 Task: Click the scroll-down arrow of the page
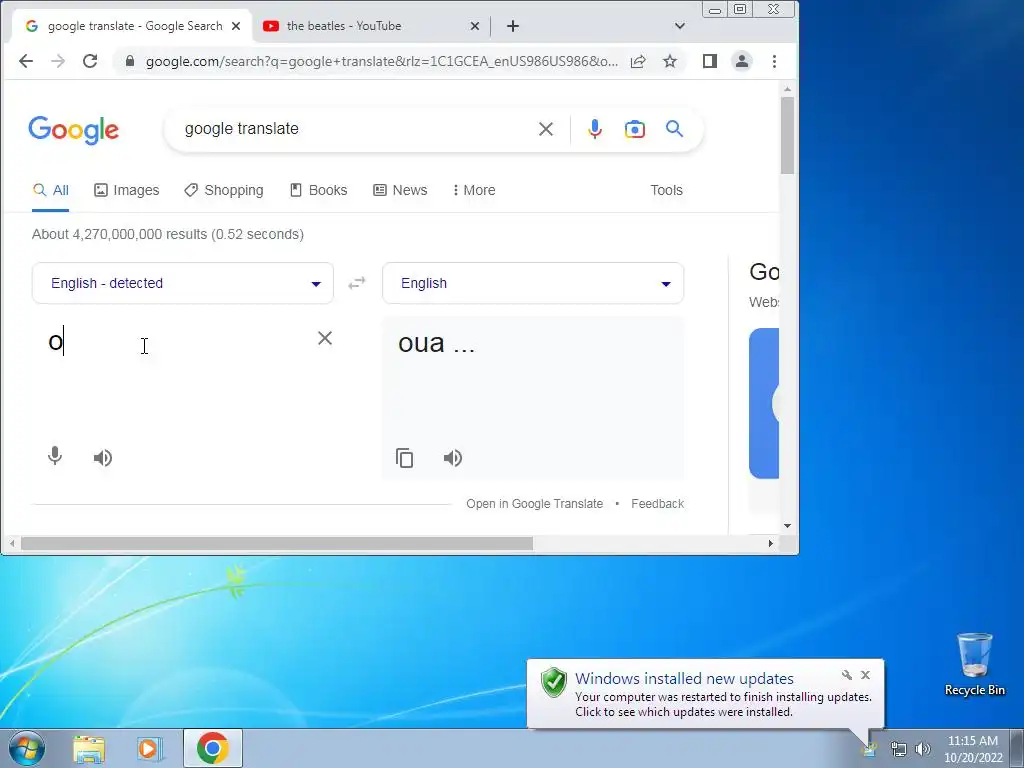(x=788, y=526)
